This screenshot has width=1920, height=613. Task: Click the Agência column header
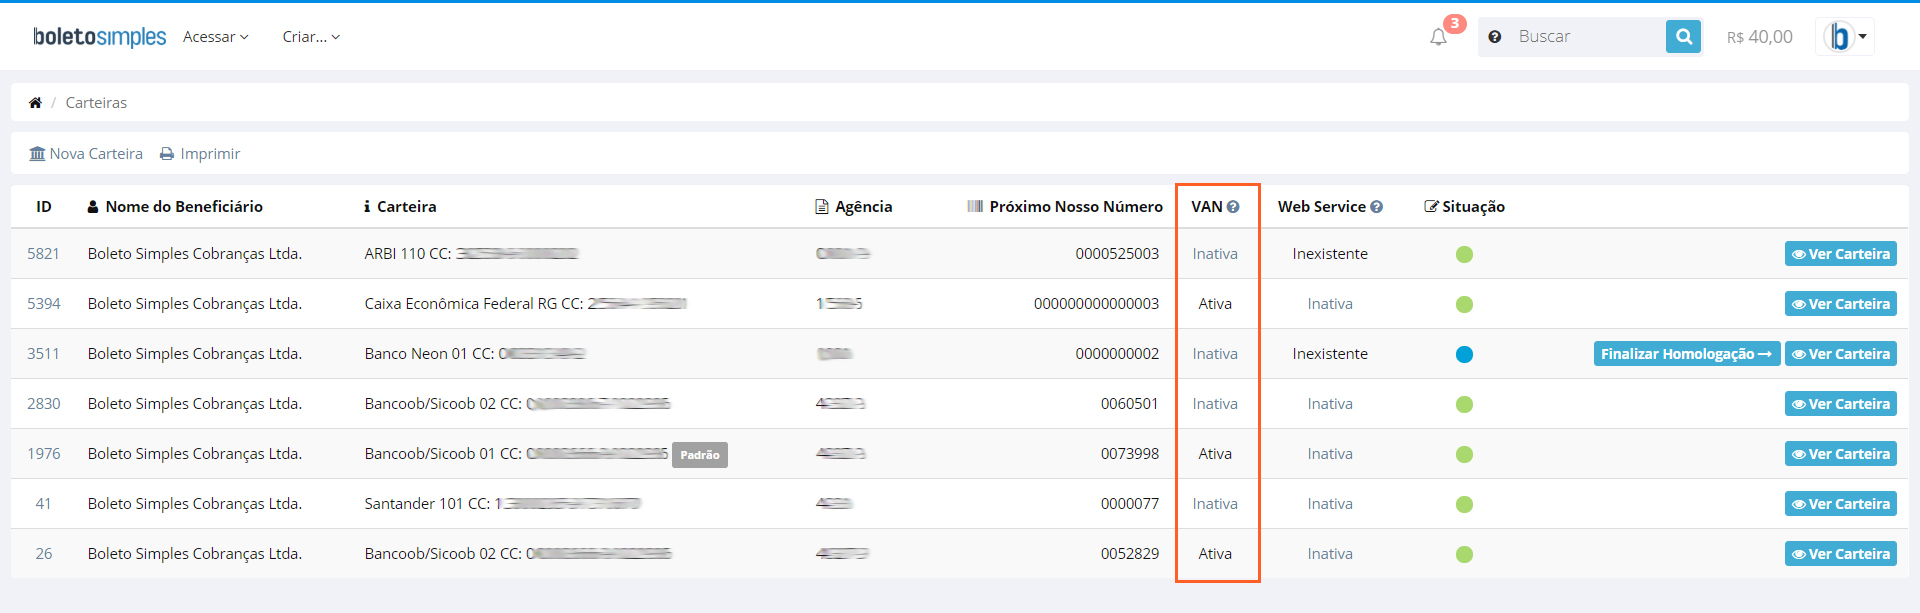point(854,207)
